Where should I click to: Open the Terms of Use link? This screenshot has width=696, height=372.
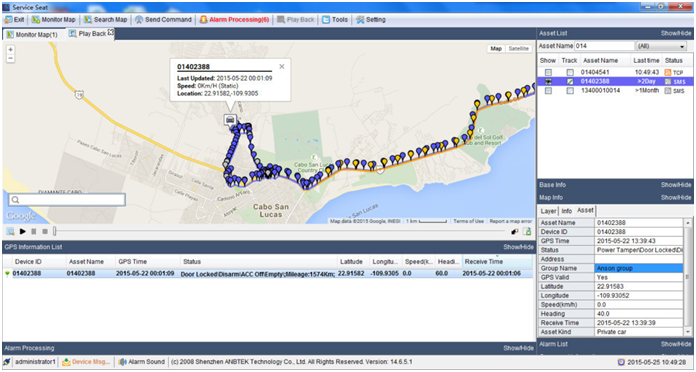[x=468, y=221]
